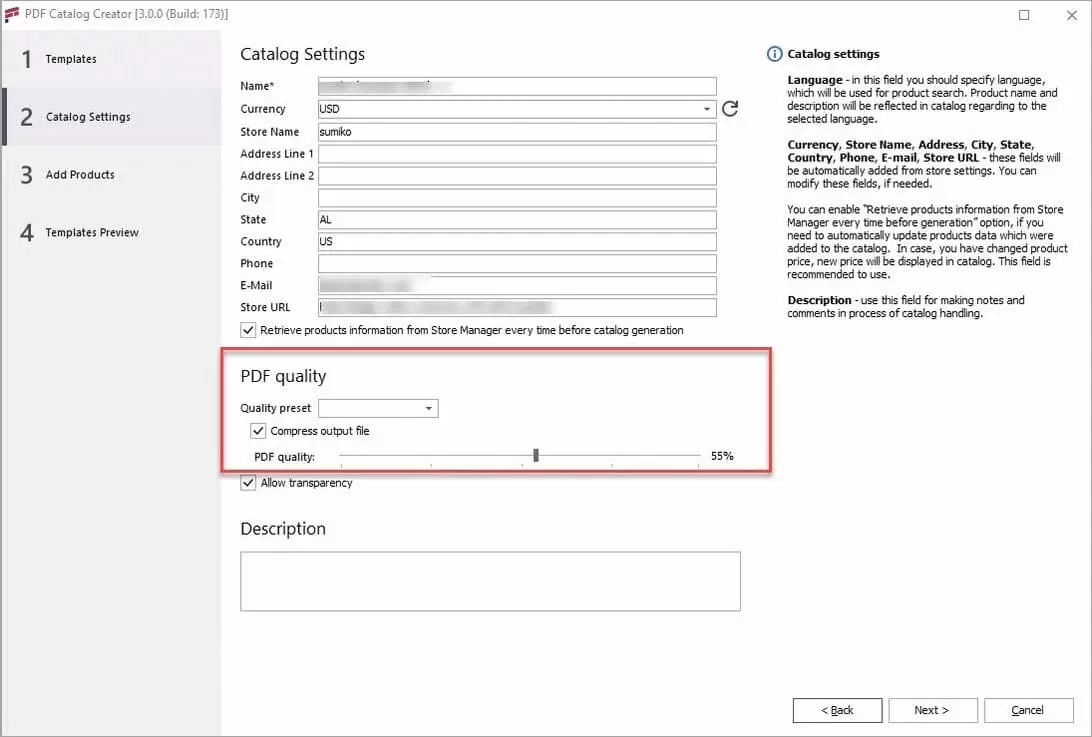Image resolution: width=1092 pixels, height=737 pixels.
Task: Click the refresh icon beside Currency
Action: coord(730,109)
